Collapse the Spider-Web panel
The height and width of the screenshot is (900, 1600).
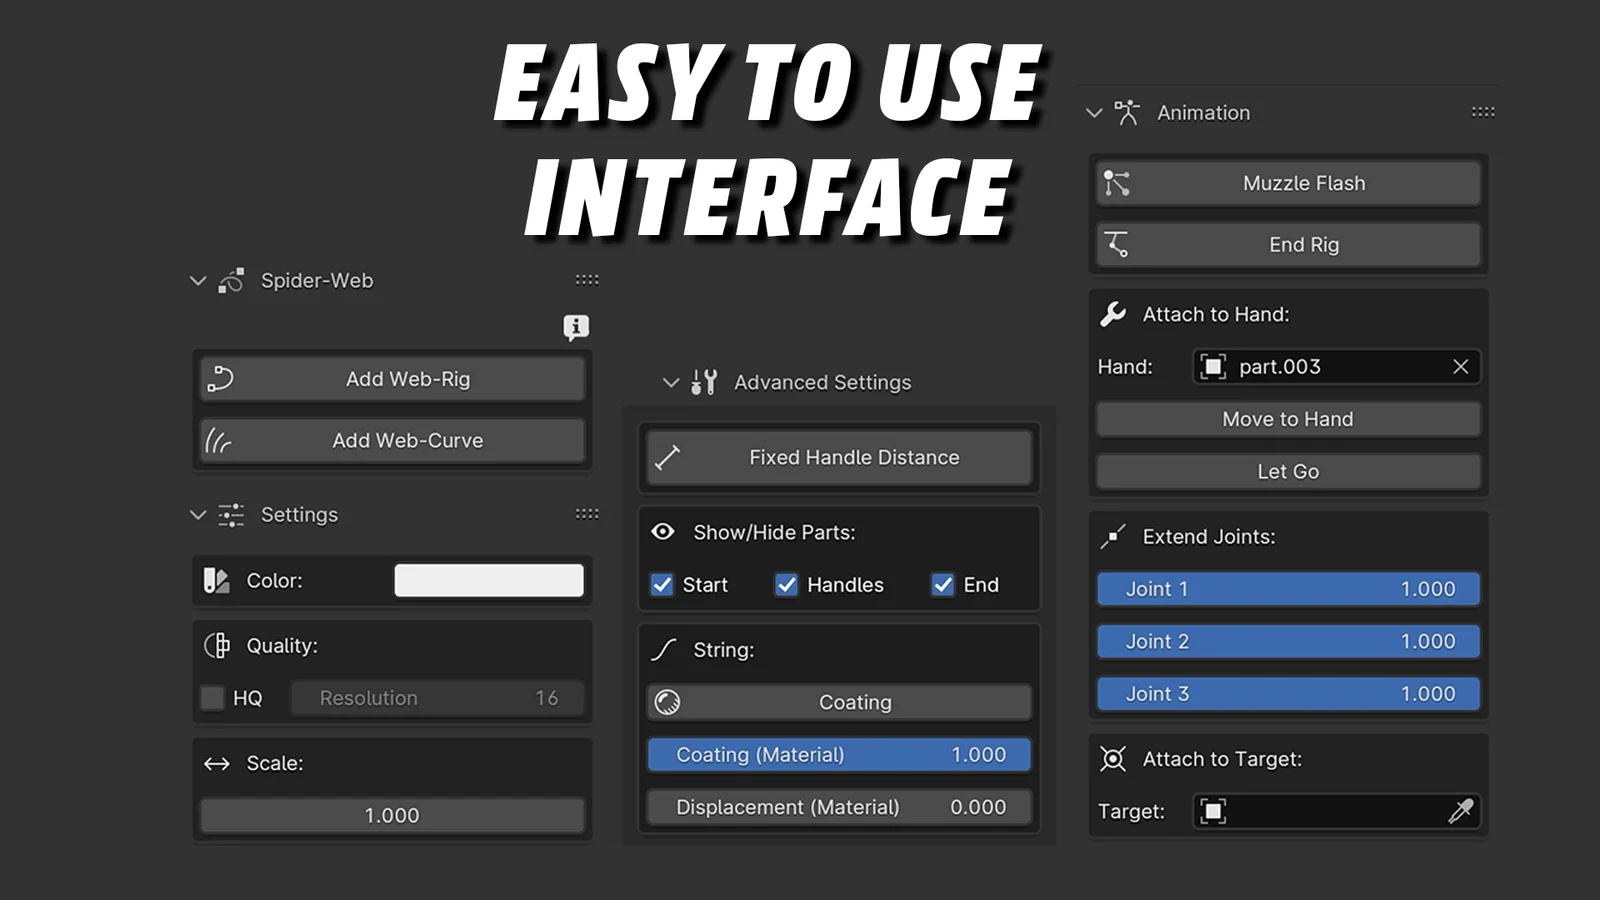pos(198,281)
